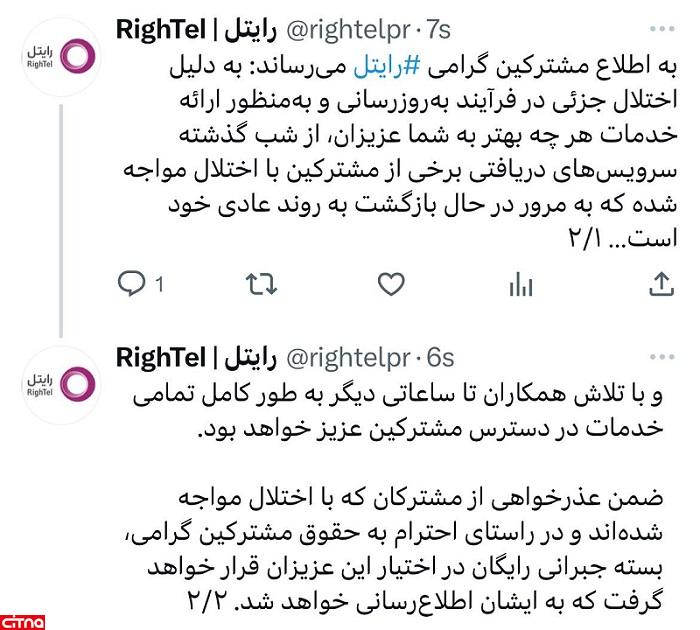Click RighTel display name on the first tweet
Viewport: 700px width, 630px height.
[x=196, y=30]
